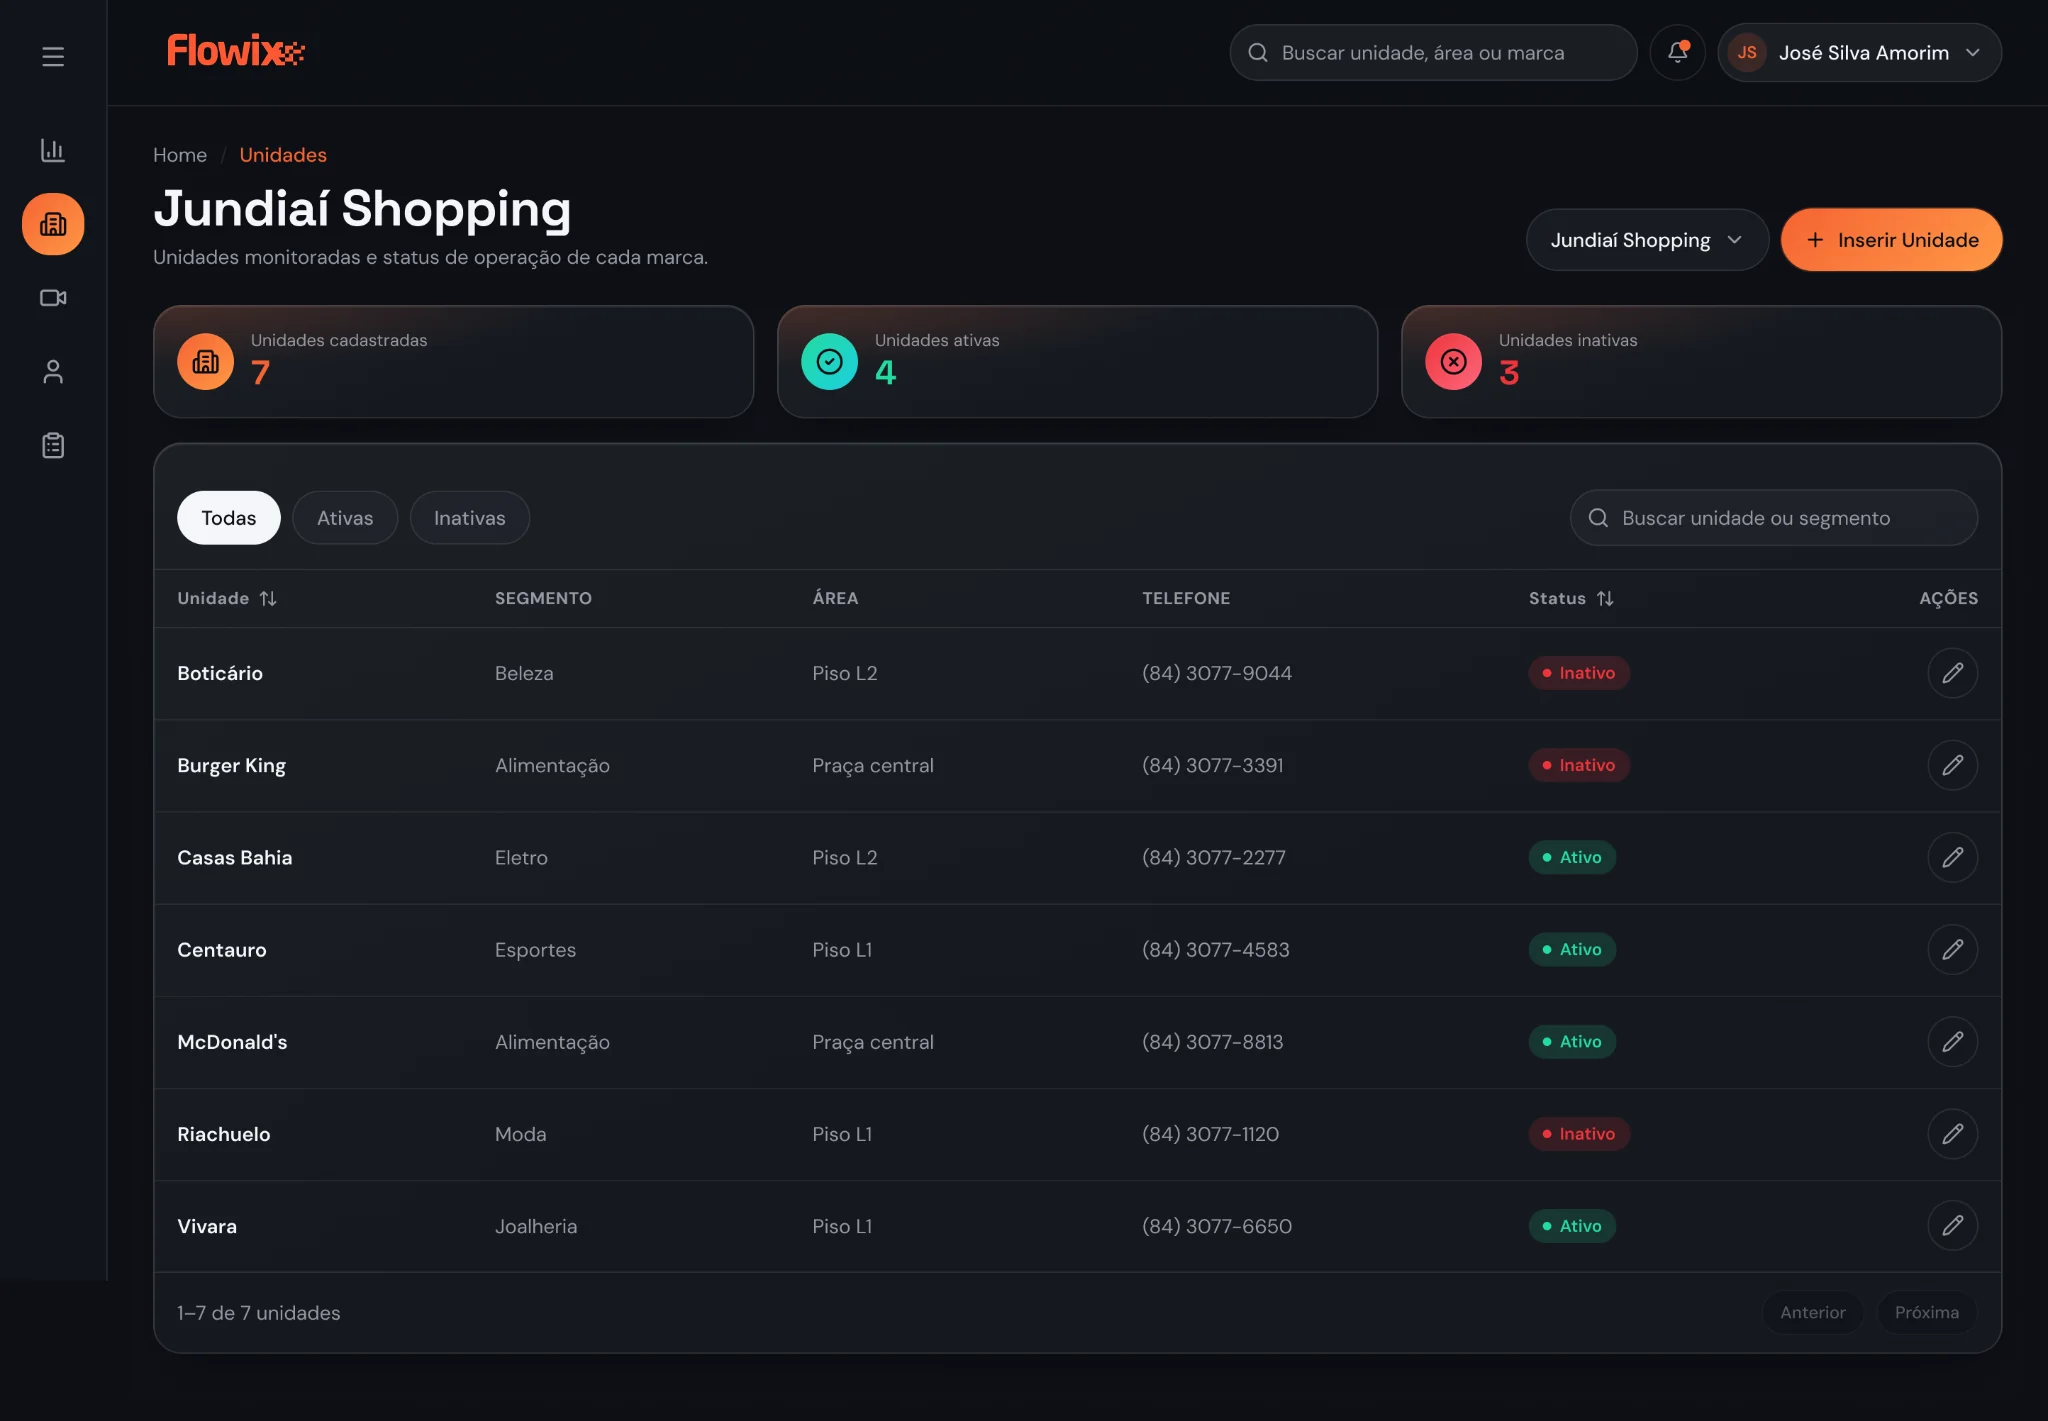2048x1421 pixels.
Task: Click the Boticário Inativo status badge
Action: coord(1579,673)
